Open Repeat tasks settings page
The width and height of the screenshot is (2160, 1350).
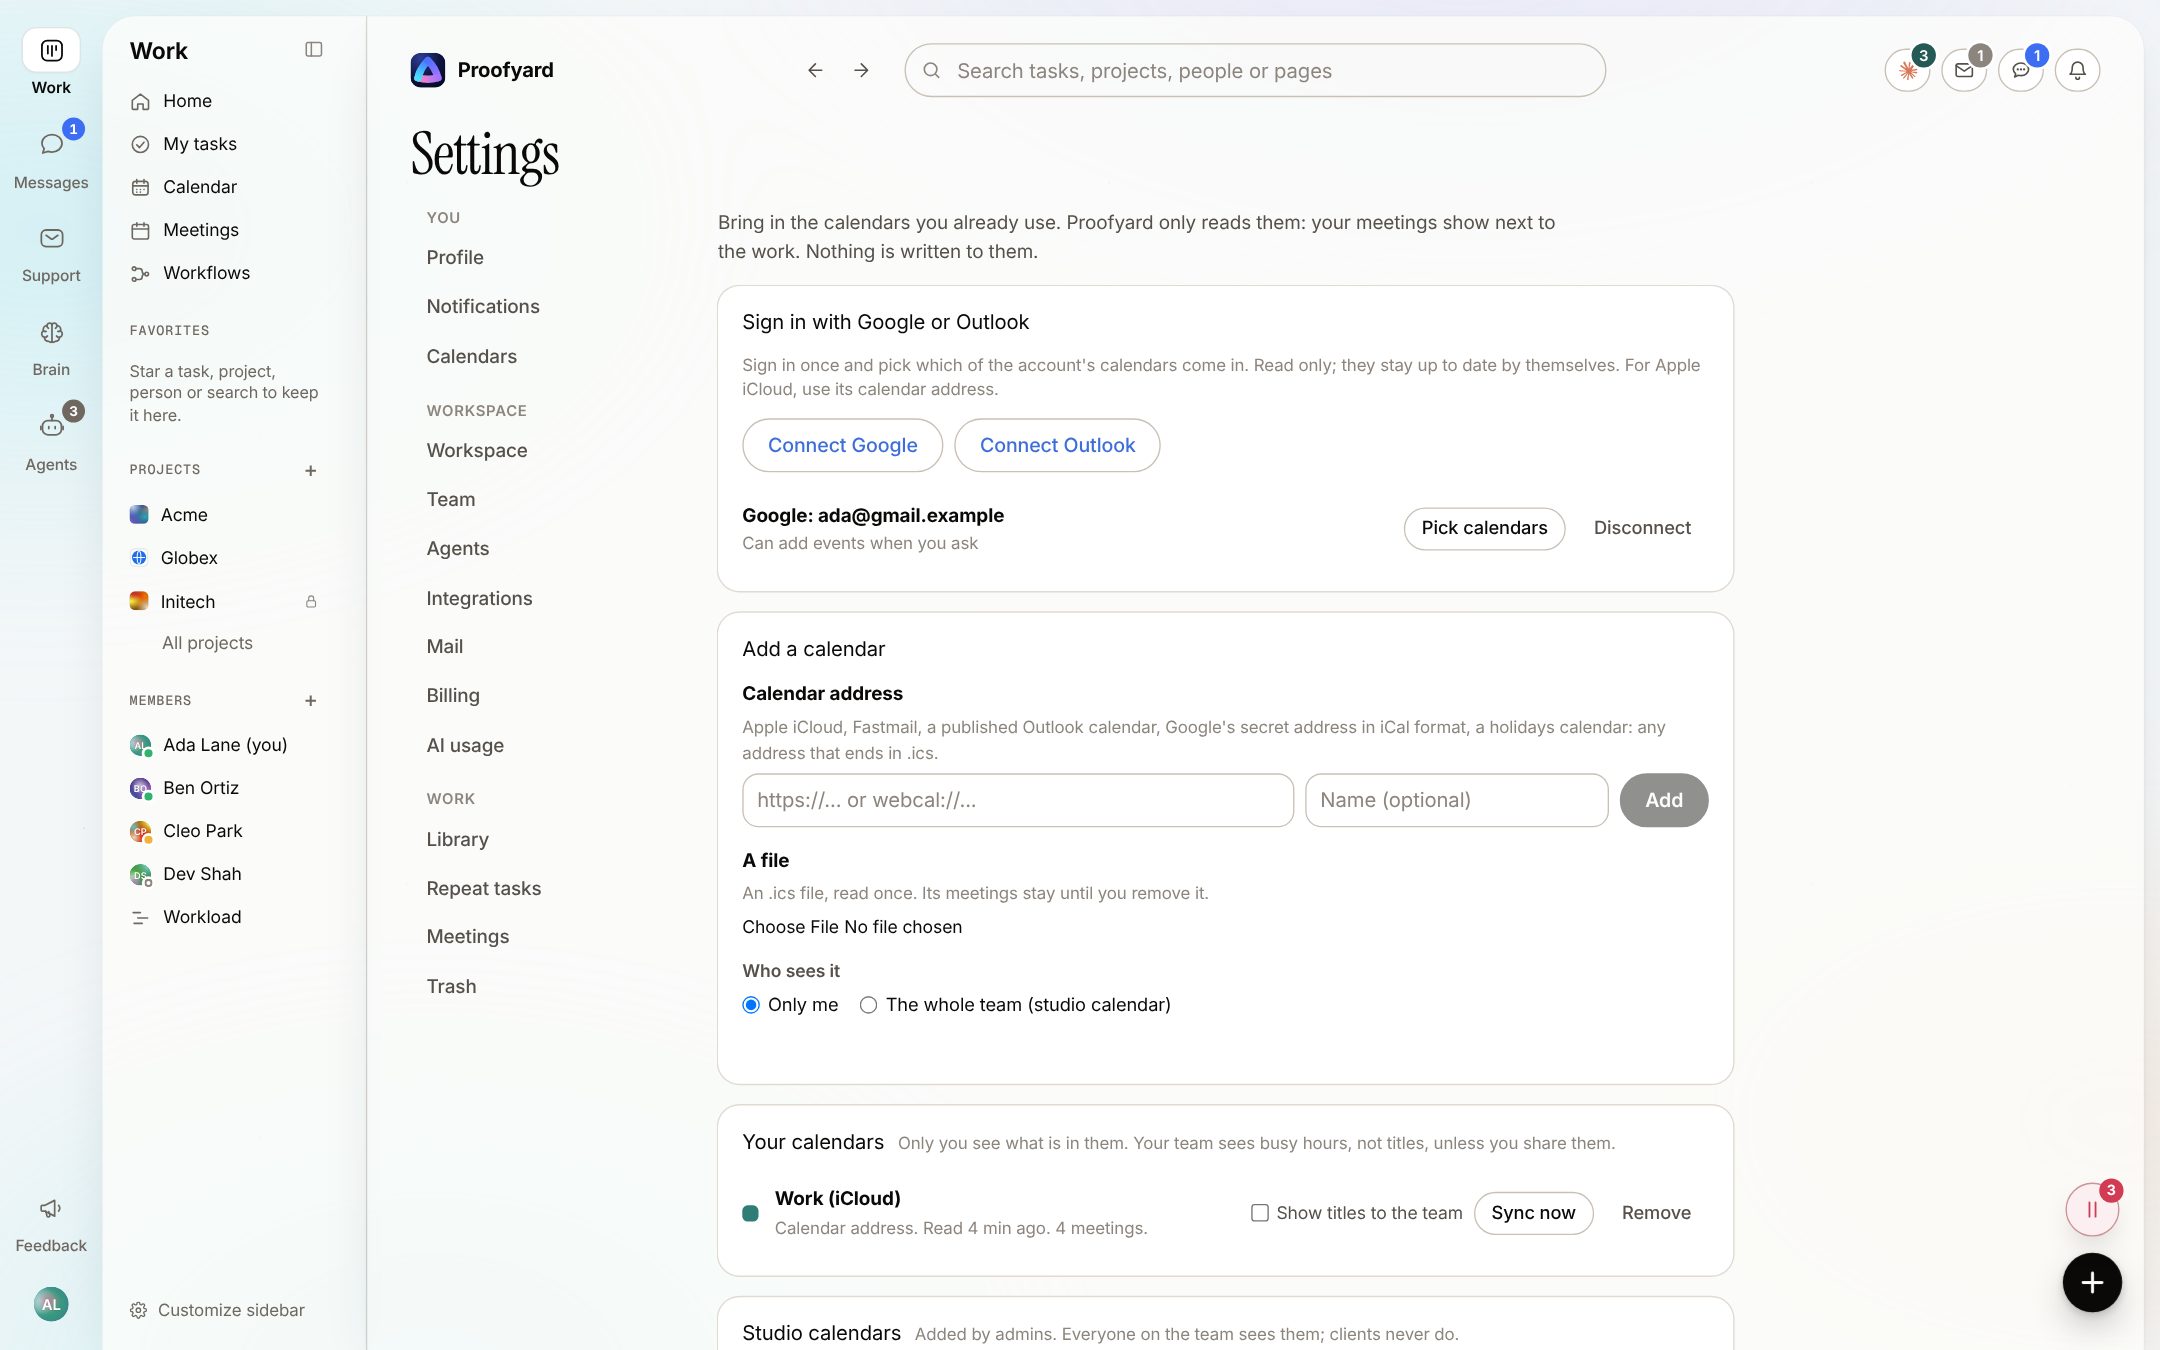(484, 888)
